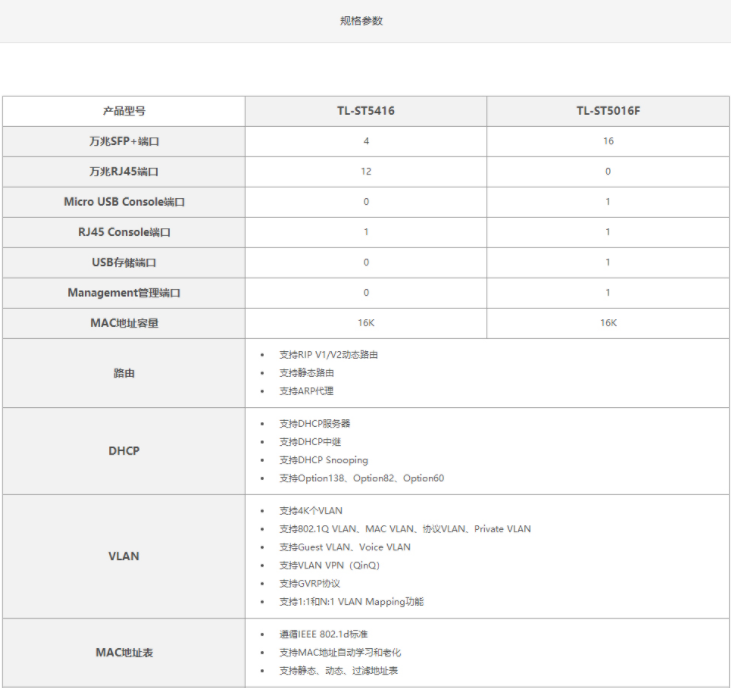Click the 产品型号 header cell

click(x=124, y=111)
